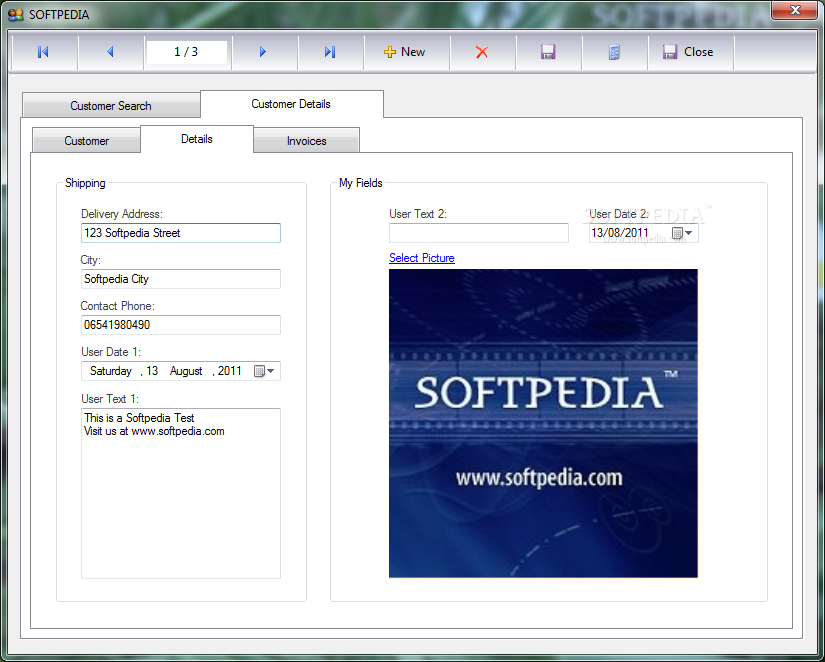Open the User Date 2 calendar dropdown
Screen dimensions: 825x662
[x=682, y=233]
